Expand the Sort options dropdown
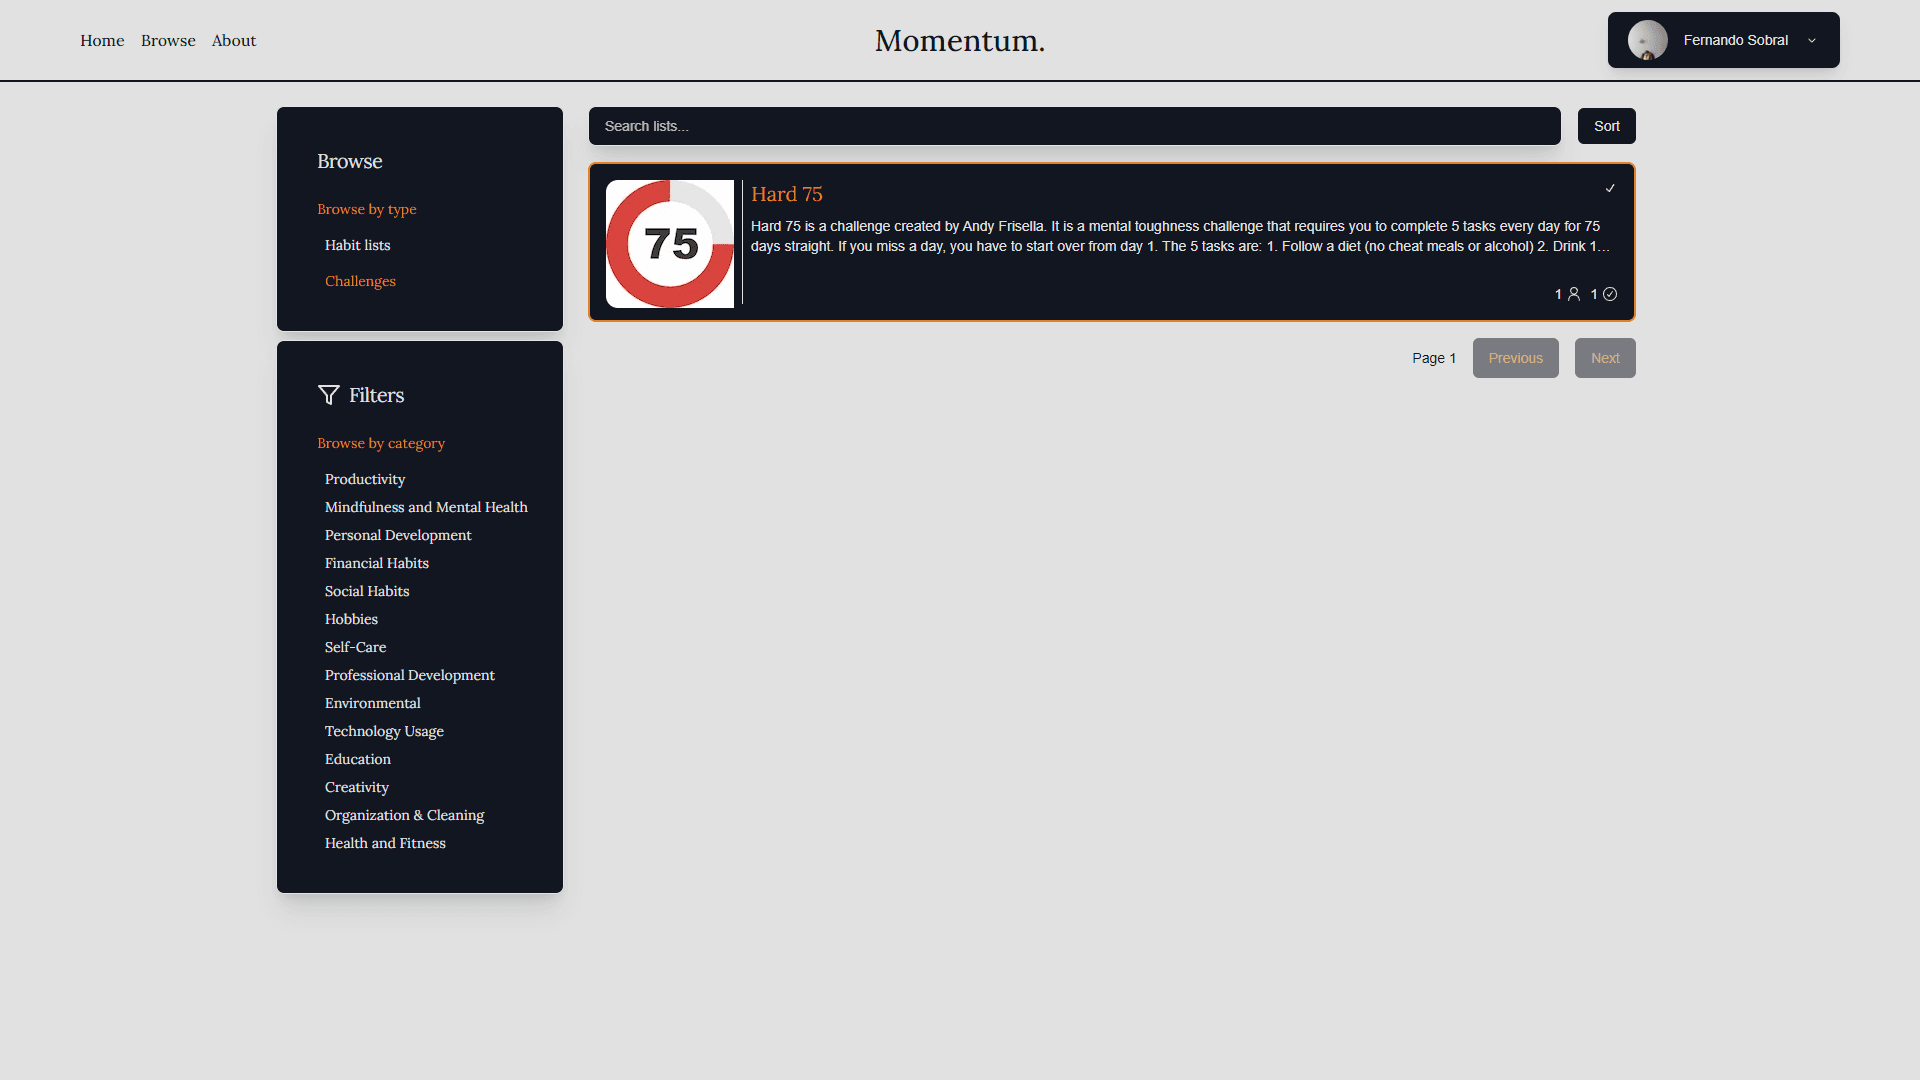The width and height of the screenshot is (1920, 1080). 1606,125
